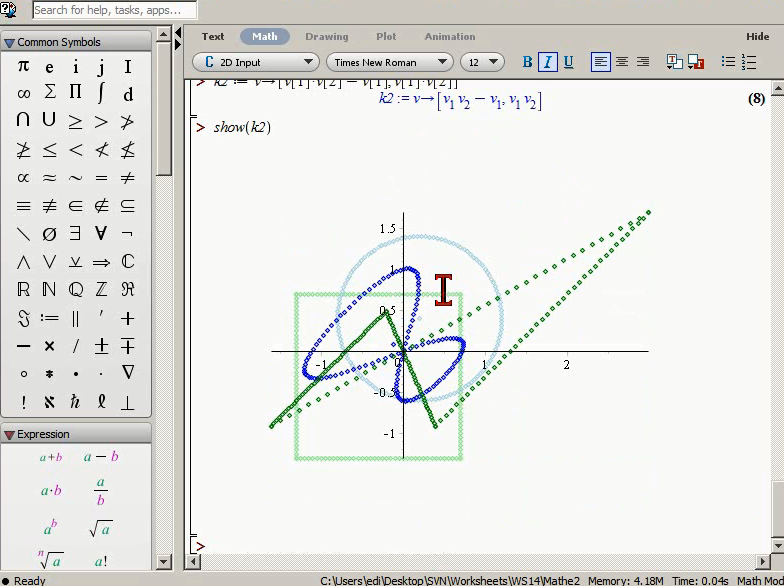Click the bulleted list icon
Screen dimensions: 784x586
(x=728, y=62)
